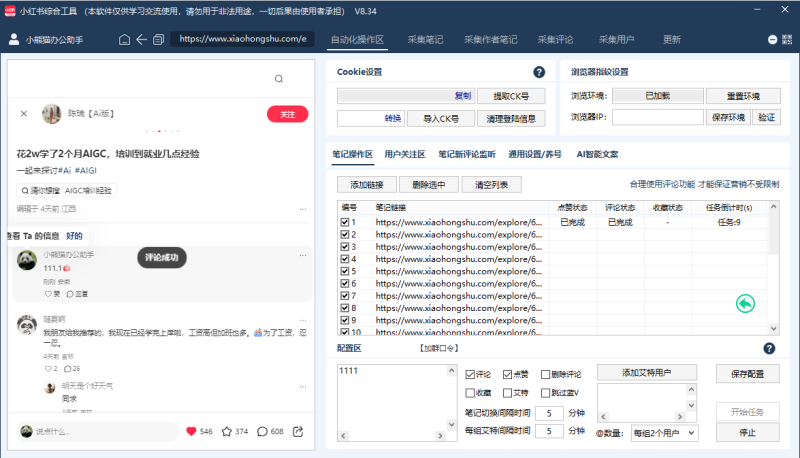Click the 加群口令 link

(439, 348)
